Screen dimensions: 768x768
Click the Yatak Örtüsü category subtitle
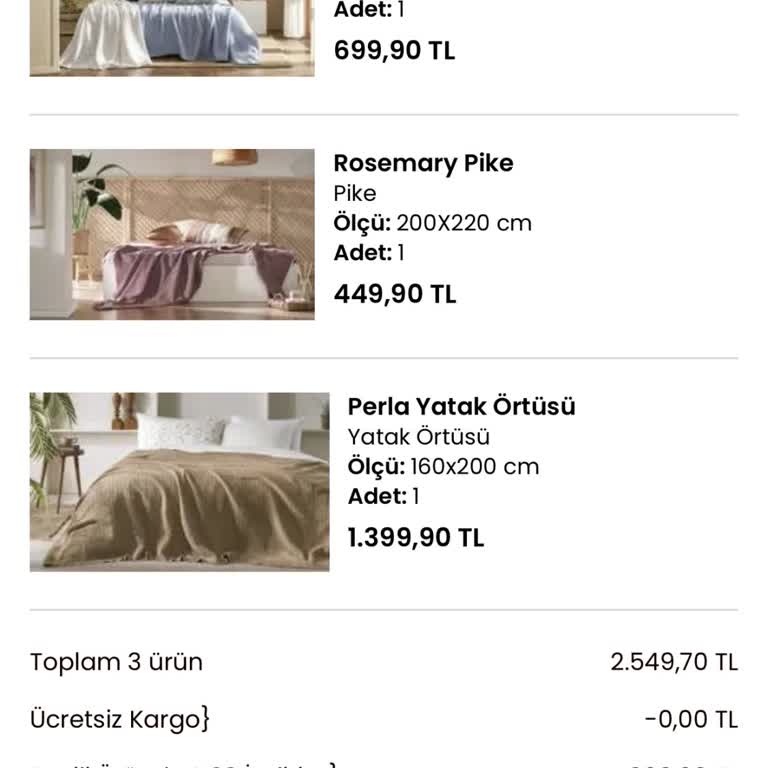coord(418,437)
